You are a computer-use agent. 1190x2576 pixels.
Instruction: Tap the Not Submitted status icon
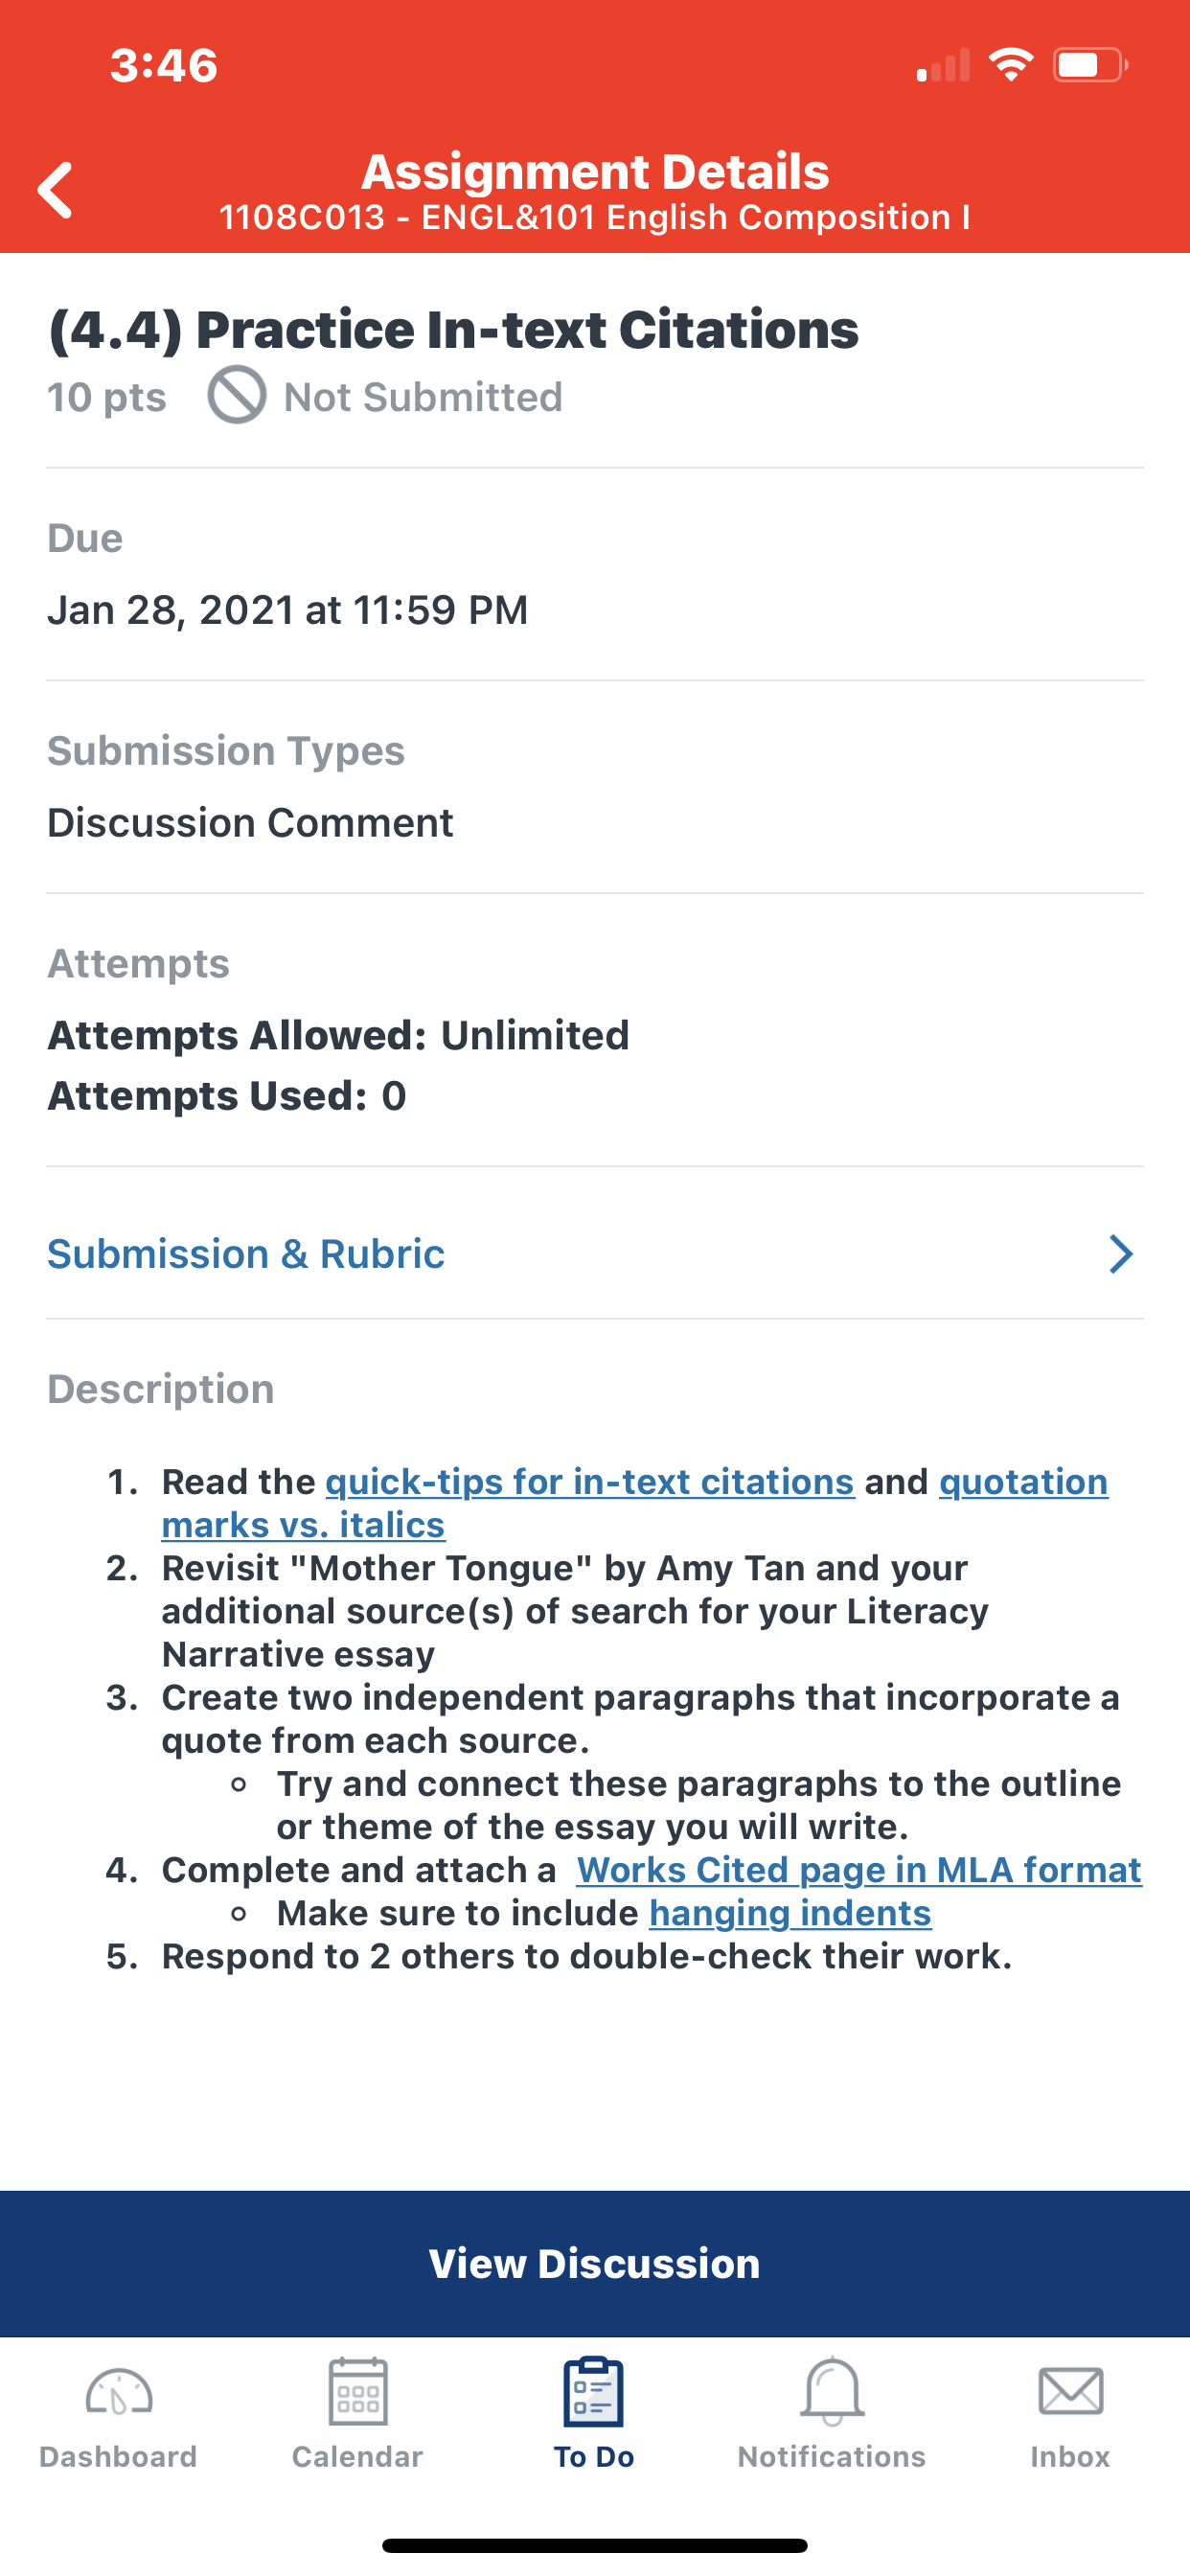[237, 395]
